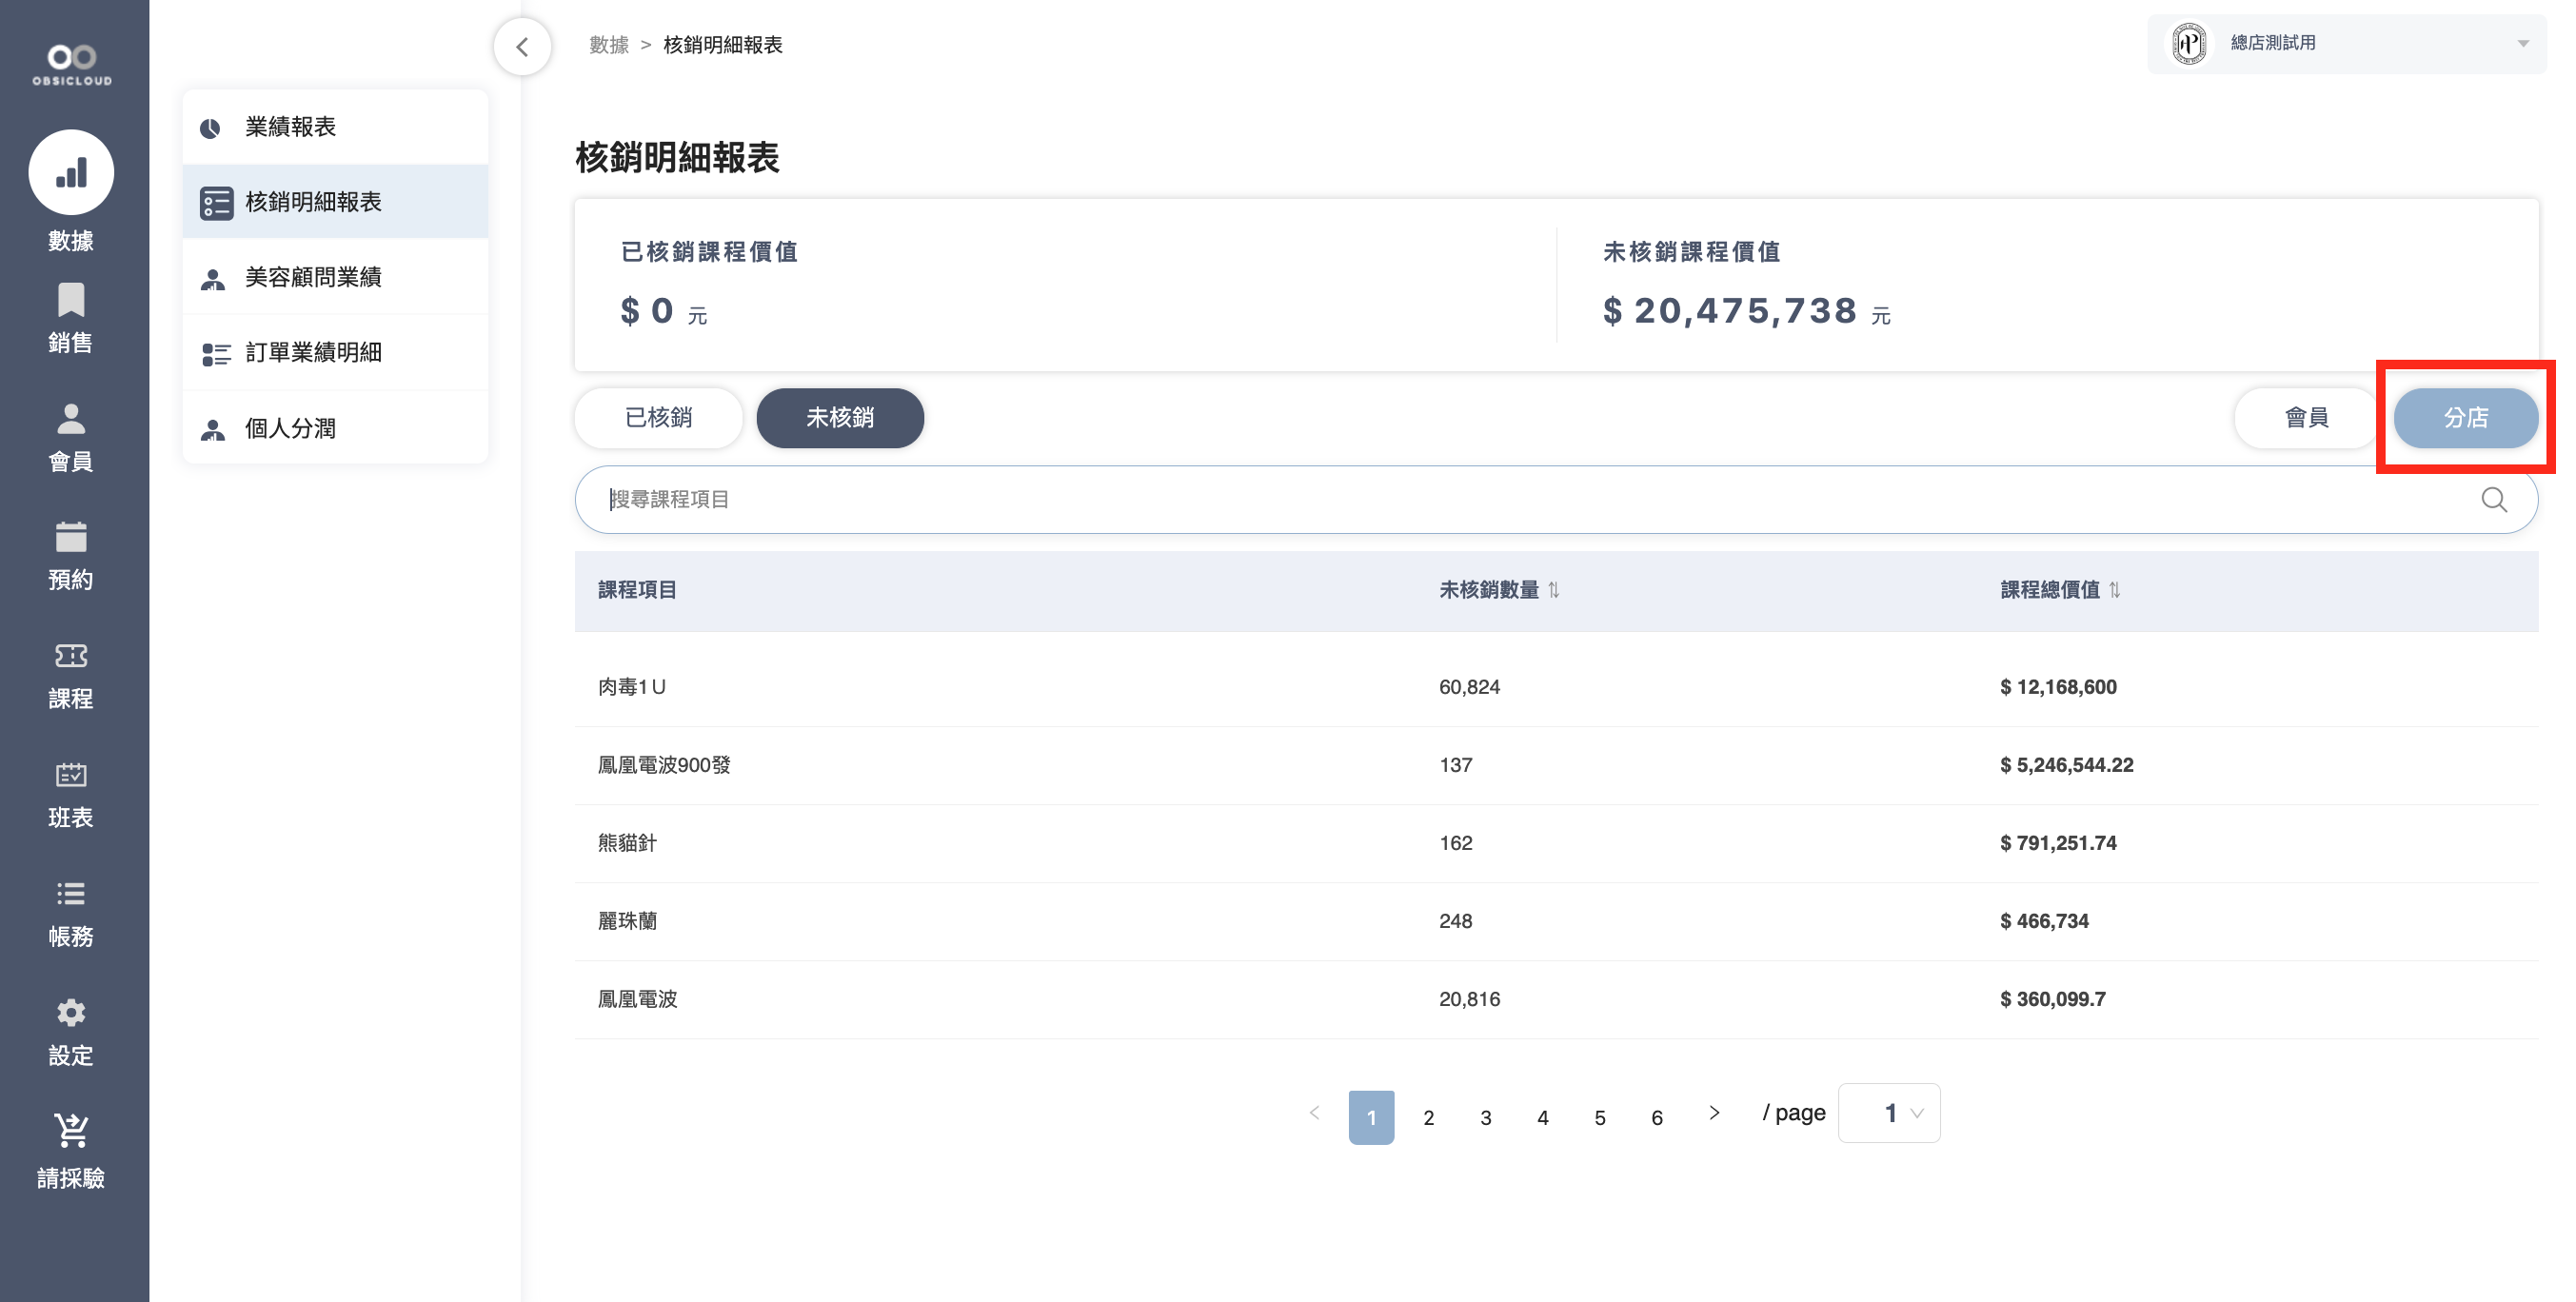Open the 課程 ticket icon
Image resolution: width=2576 pixels, height=1302 pixels.
pyautogui.click(x=71, y=656)
